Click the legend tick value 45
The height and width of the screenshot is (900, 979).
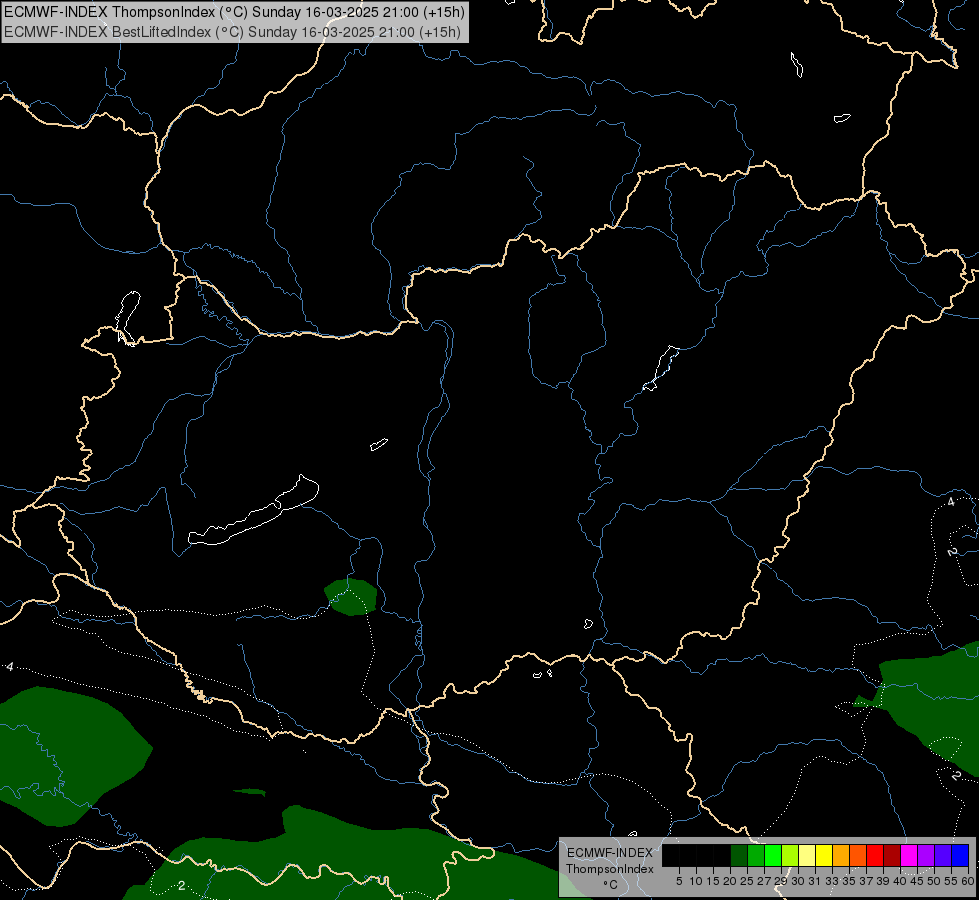pos(916,881)
